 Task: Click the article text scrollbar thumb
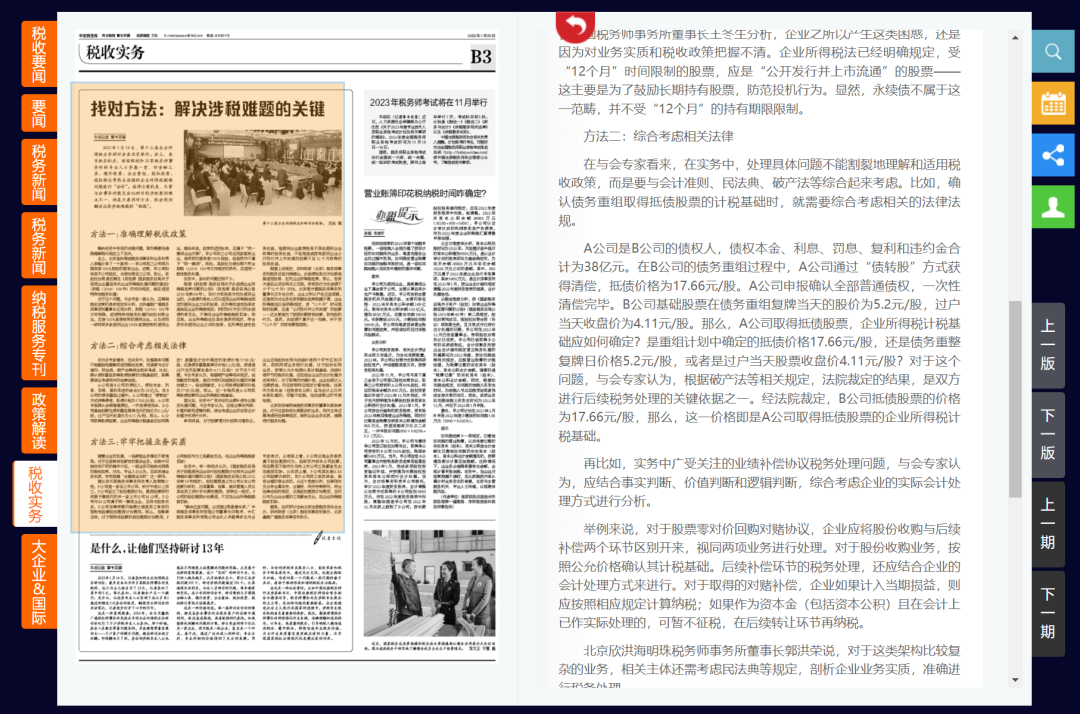(x=1015, y=400)
